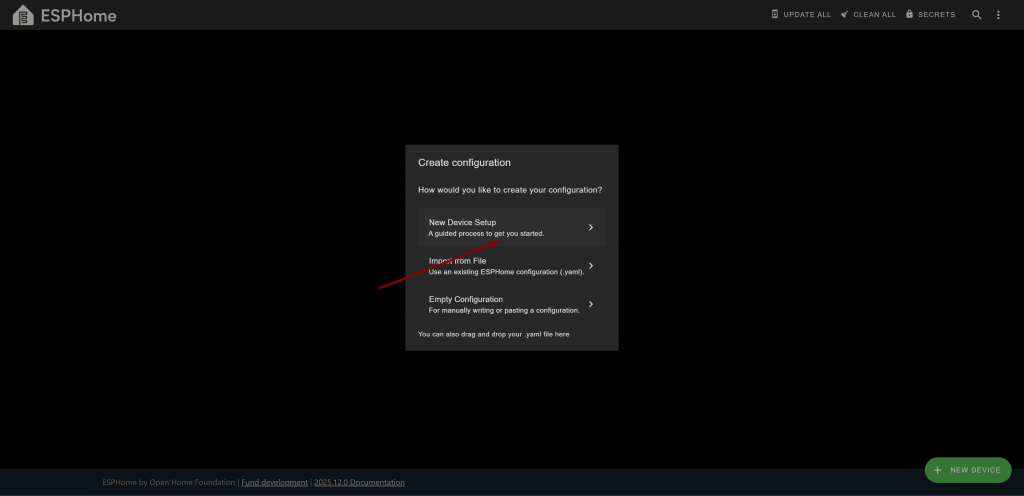Expand the Import from File chevron arrow
1024x496 pixels.
click(x=591, y=266)
